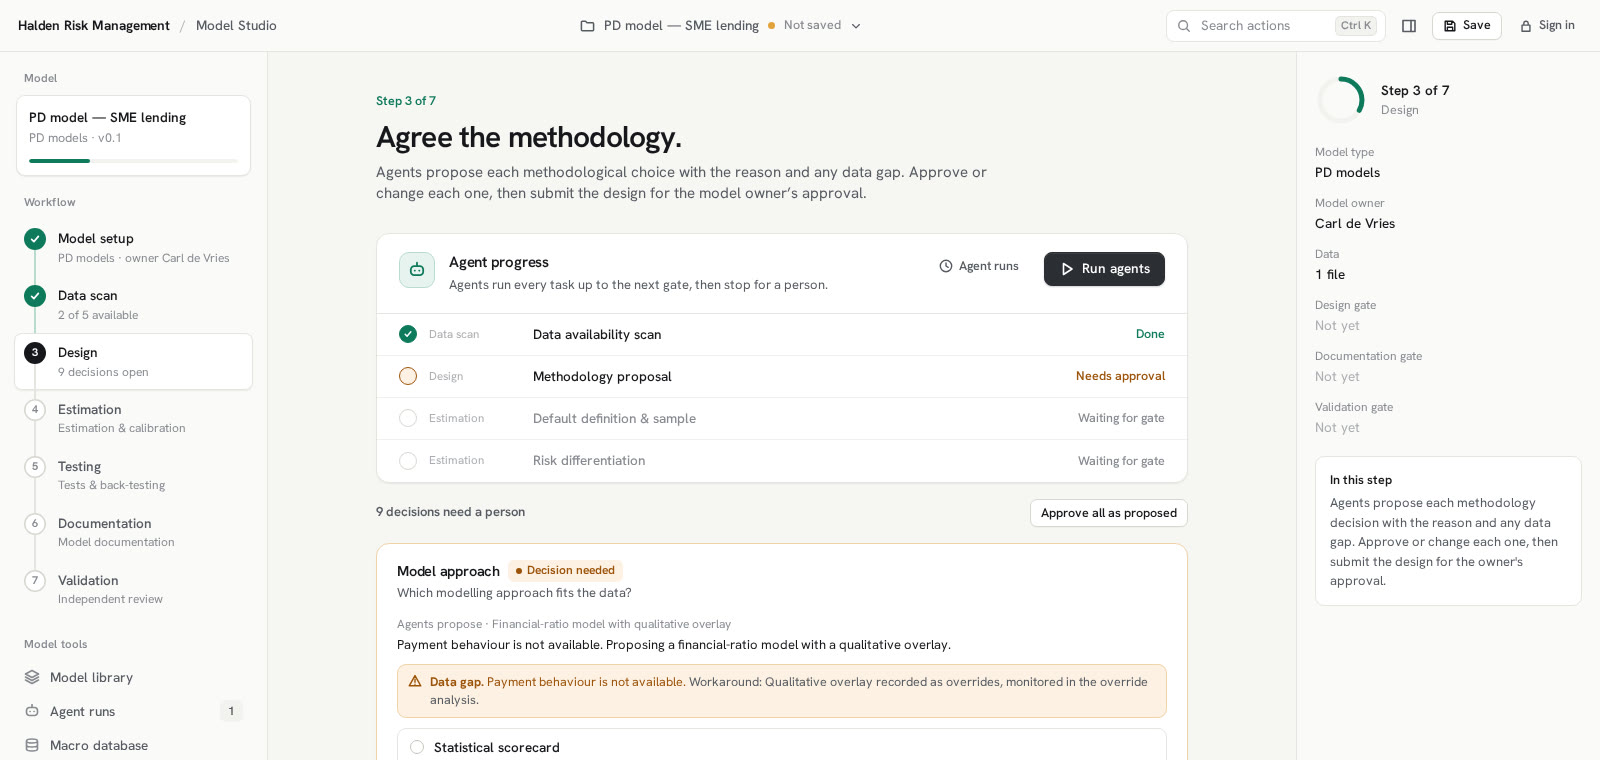The width and height of the screenshot is (1600, 760).
Task: Open the Design workflow step
Action: (x=134, y=362)
